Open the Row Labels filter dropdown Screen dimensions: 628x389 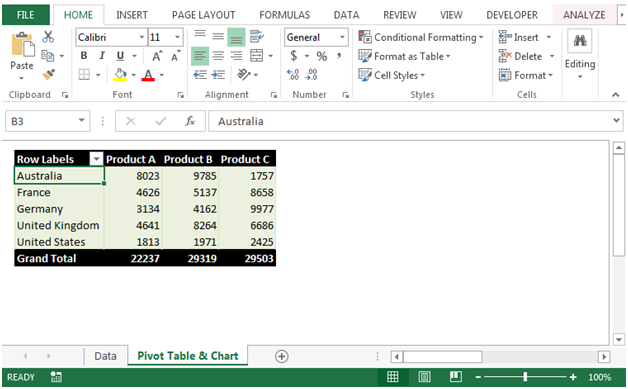pos(96,159)
